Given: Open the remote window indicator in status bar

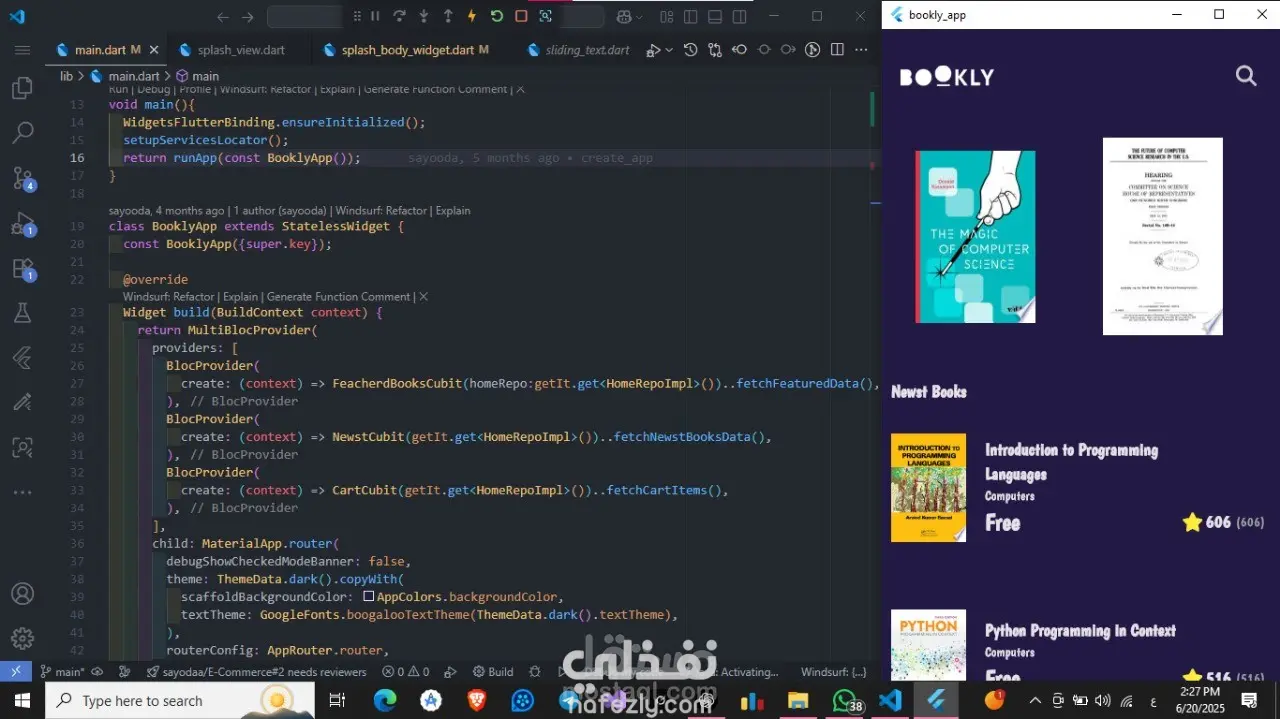Looking at the screenshot, I should (x=16, y=672).
